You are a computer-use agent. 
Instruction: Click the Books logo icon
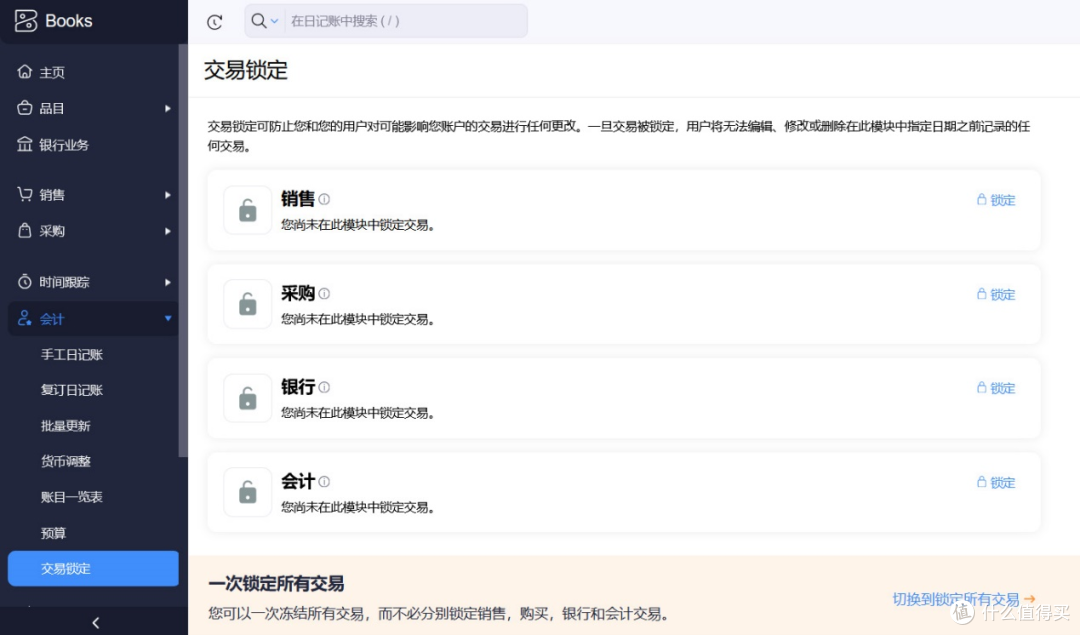(26, 21)
